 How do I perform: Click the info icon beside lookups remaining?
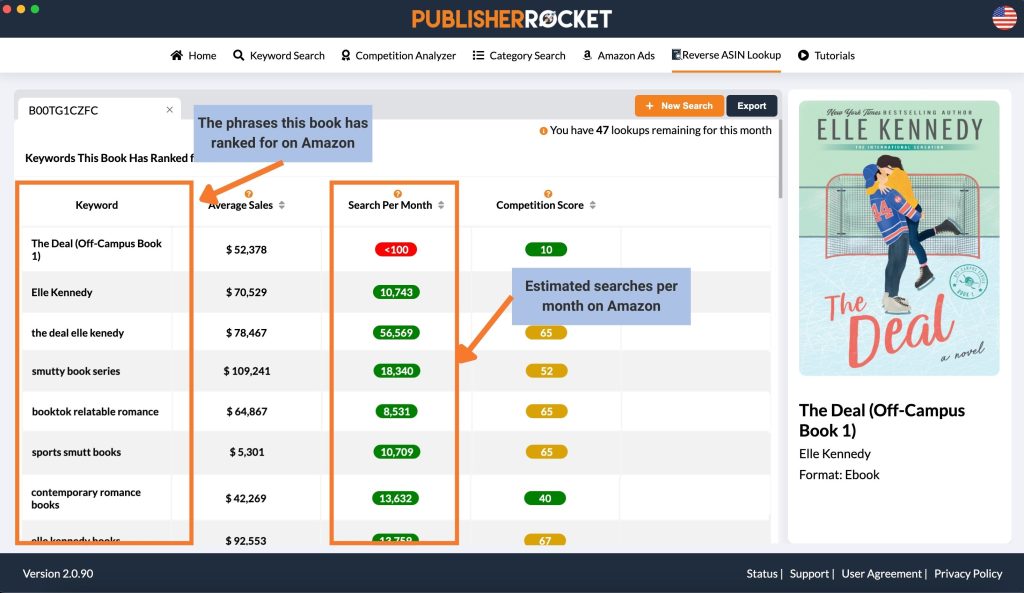tap(543, 131)
